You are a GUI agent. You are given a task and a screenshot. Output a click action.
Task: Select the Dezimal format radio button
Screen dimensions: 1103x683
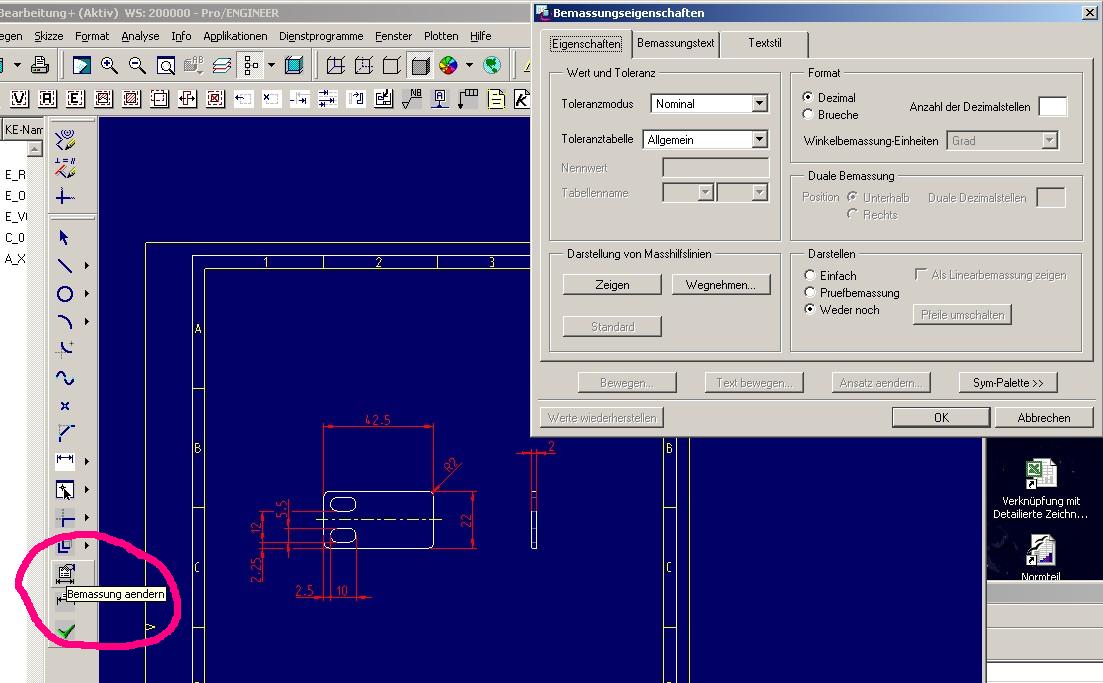tap(810, 97)
